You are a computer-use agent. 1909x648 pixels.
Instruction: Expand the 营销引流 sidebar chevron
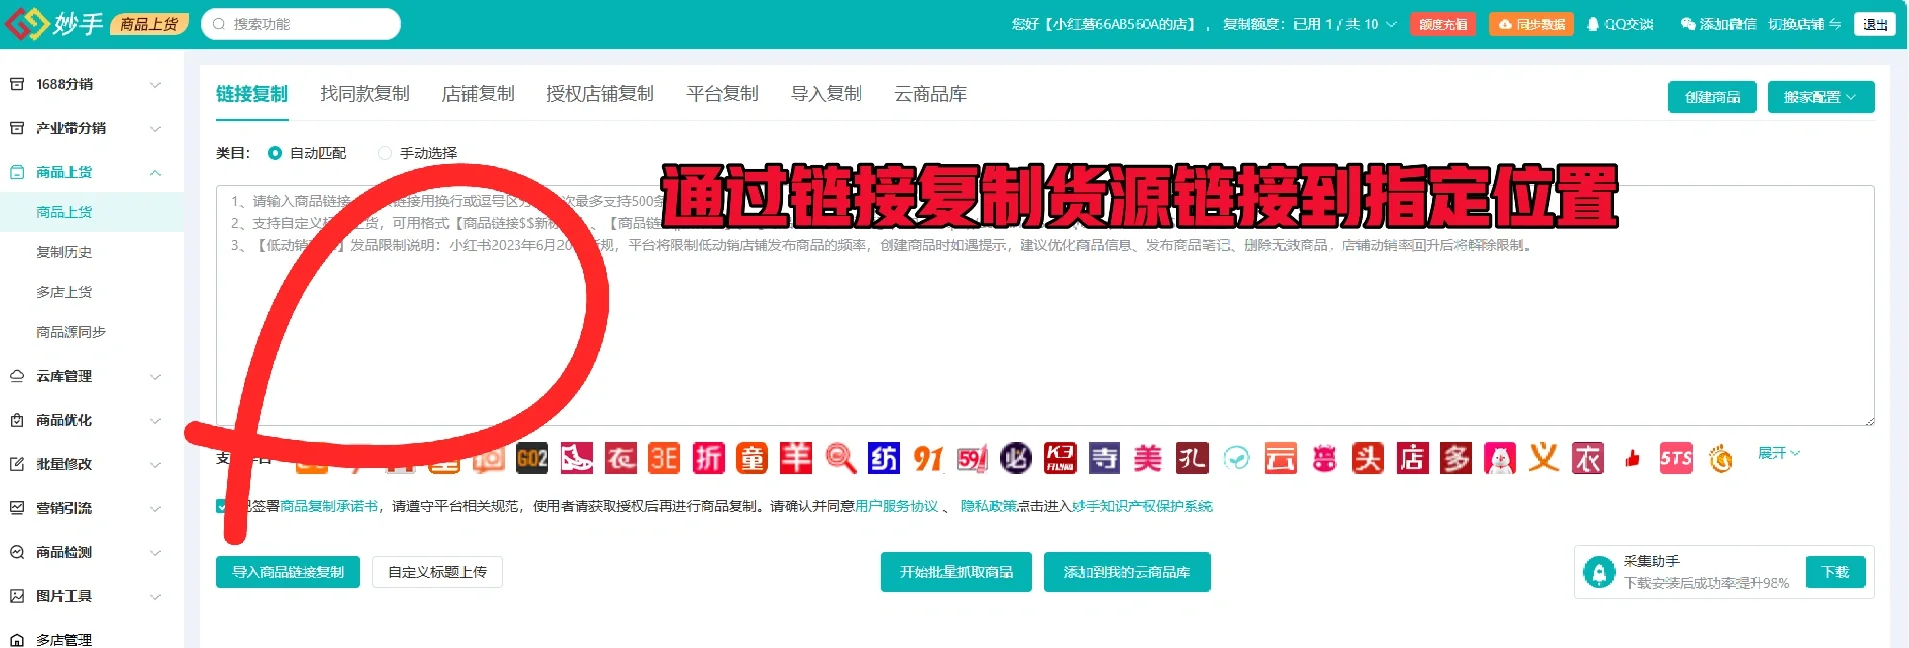155,509
